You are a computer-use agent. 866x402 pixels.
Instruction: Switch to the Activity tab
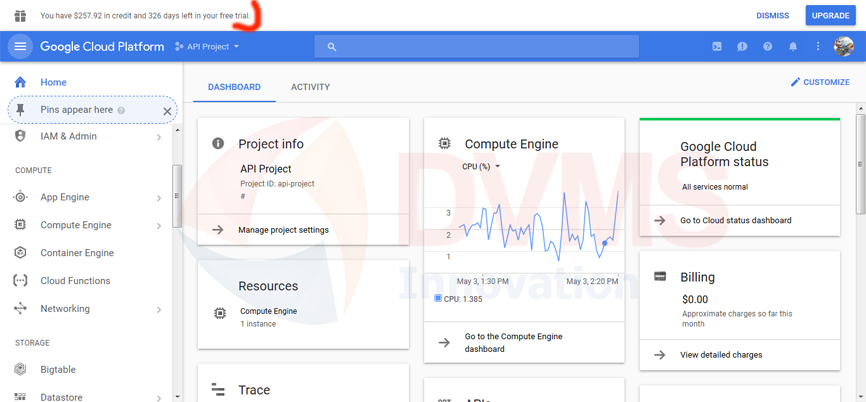(x=310, y=87)
